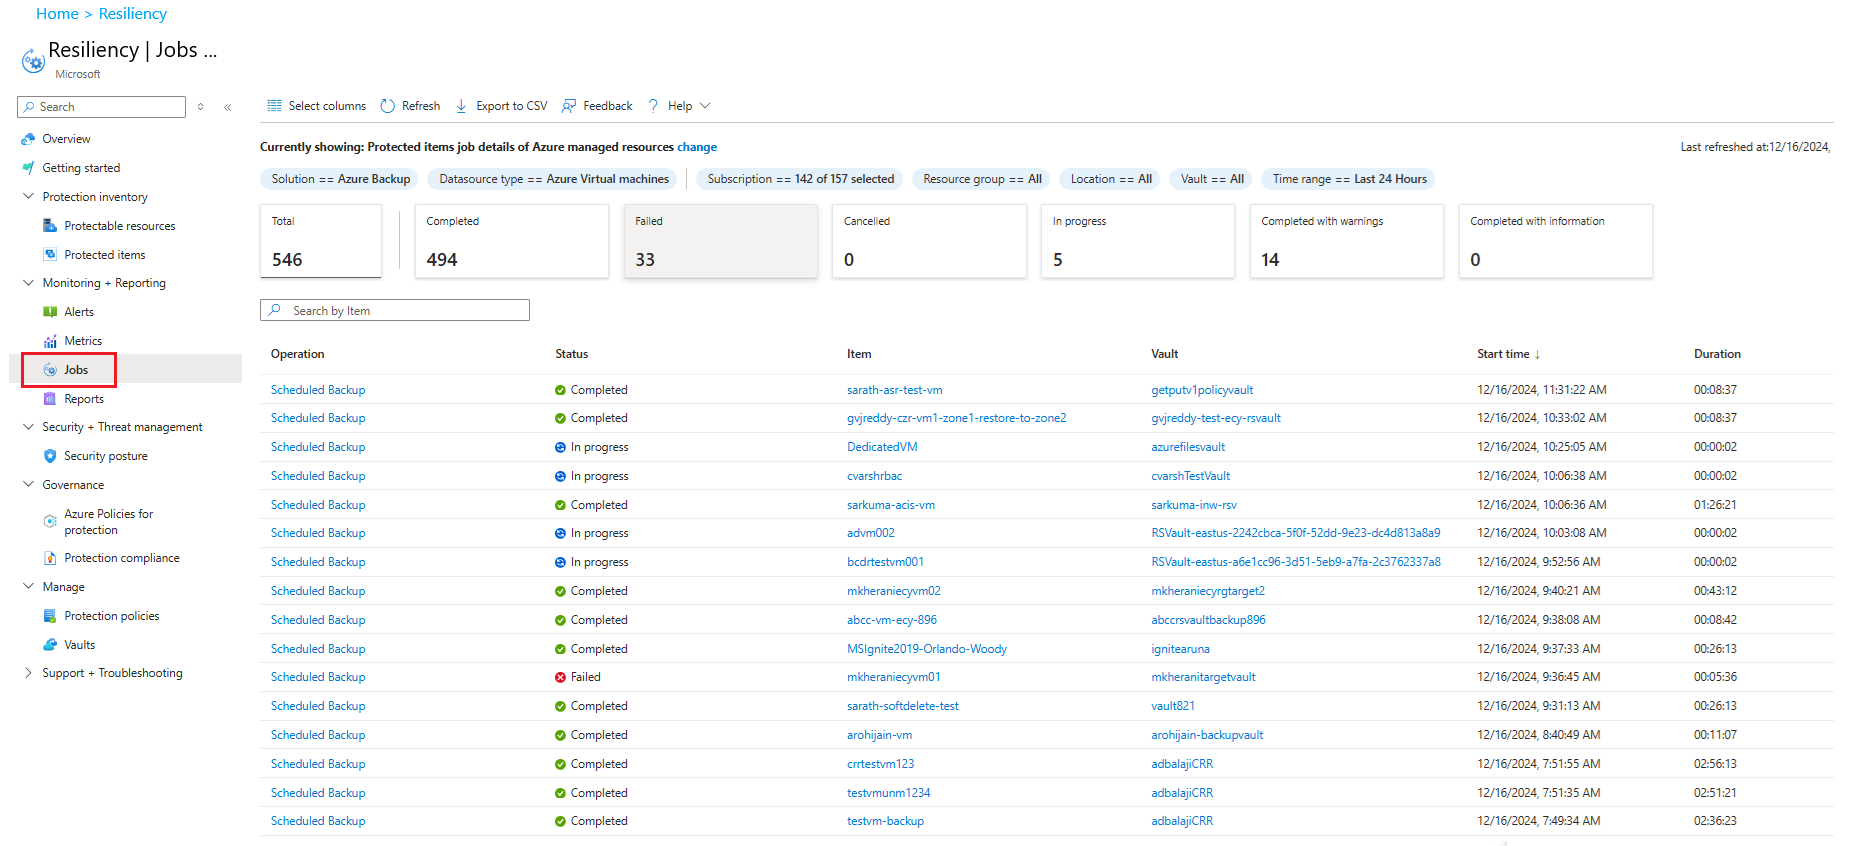This screenshot has width=1863, height=846.
Task: Click the more options ellipsis in page title
Action: (210, 51)
